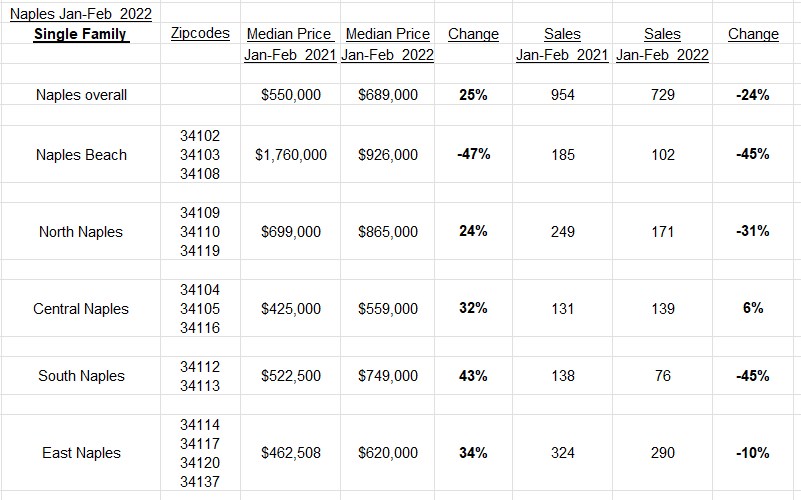Click the 32% price change cell
The image size is (801, 500).
coord(473,308)
